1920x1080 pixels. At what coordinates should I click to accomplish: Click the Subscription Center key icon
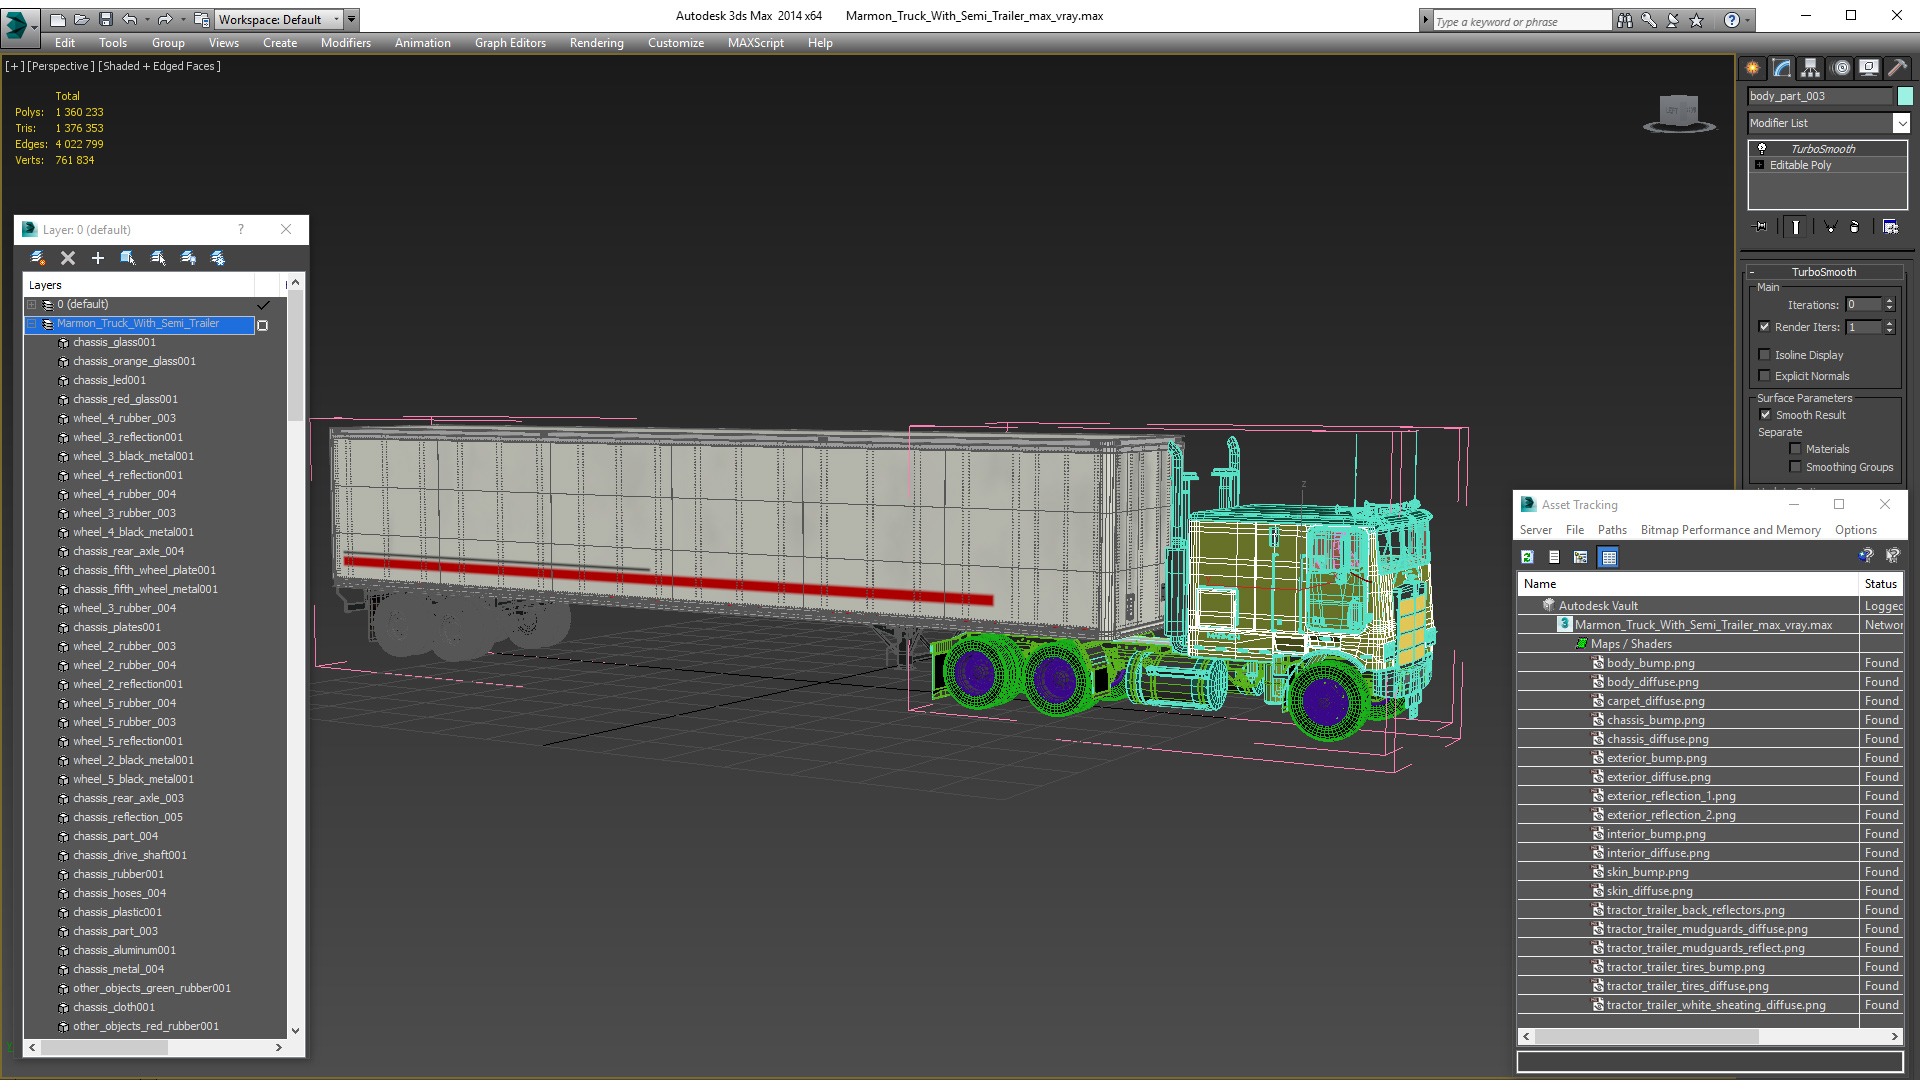tap(1649, 20)
